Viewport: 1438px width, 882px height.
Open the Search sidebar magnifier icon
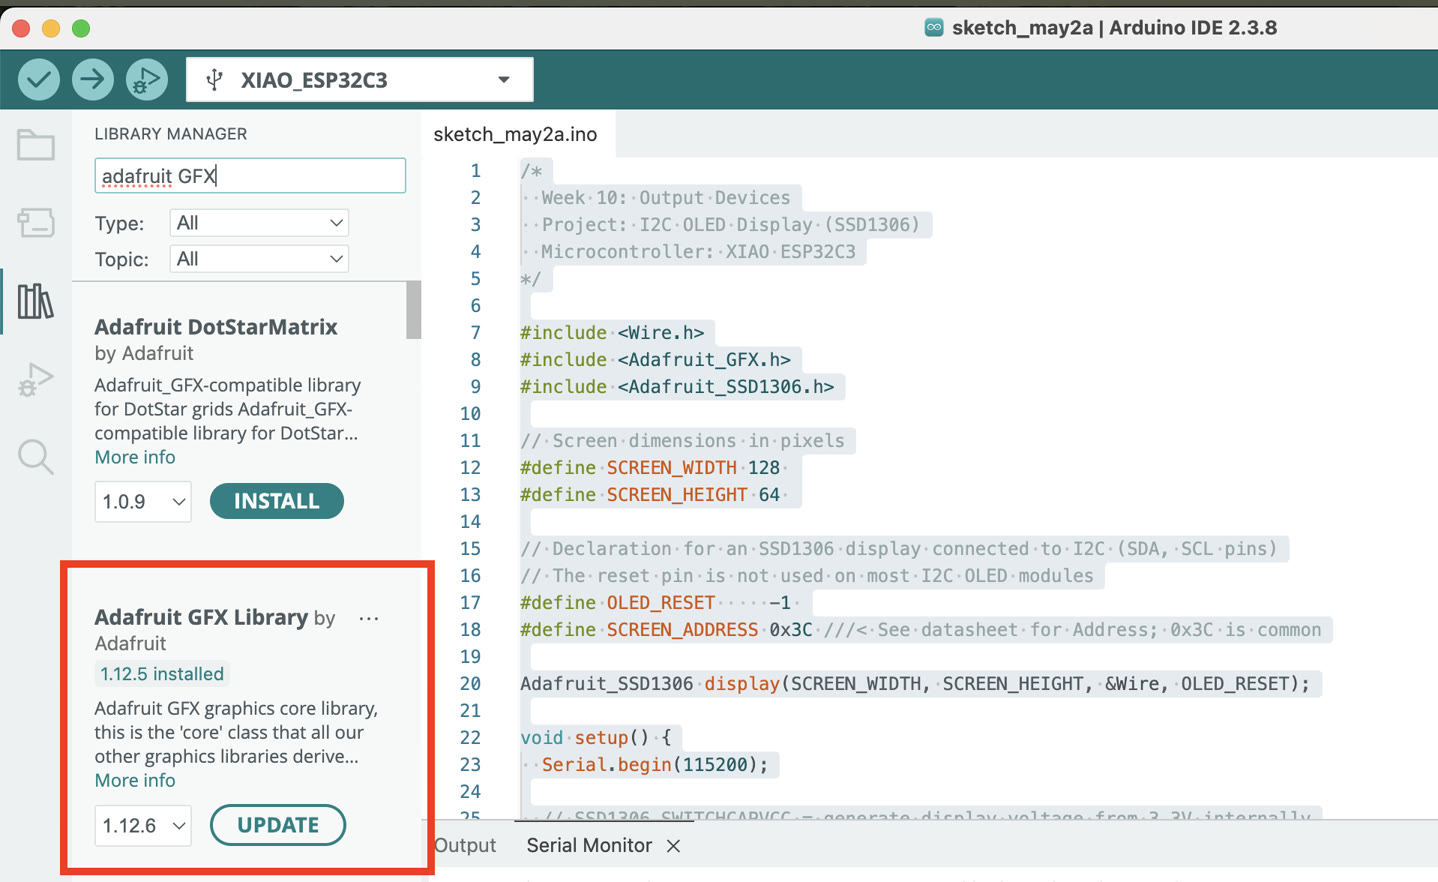point(36,457)
